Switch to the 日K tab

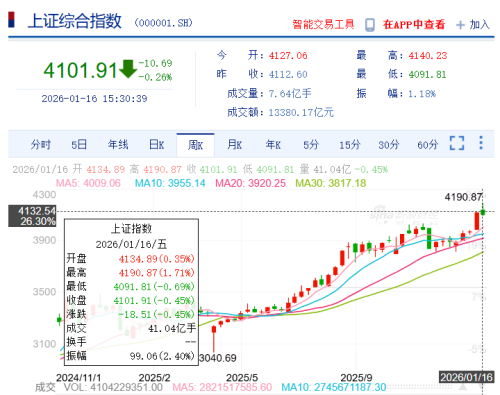(156, 145)
